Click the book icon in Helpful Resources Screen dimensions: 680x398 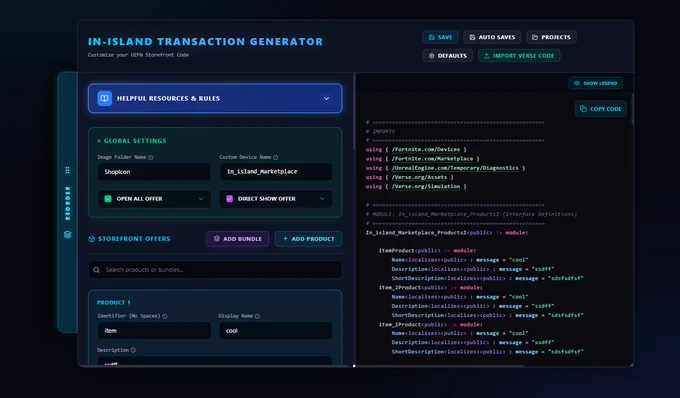coord(105,98)
